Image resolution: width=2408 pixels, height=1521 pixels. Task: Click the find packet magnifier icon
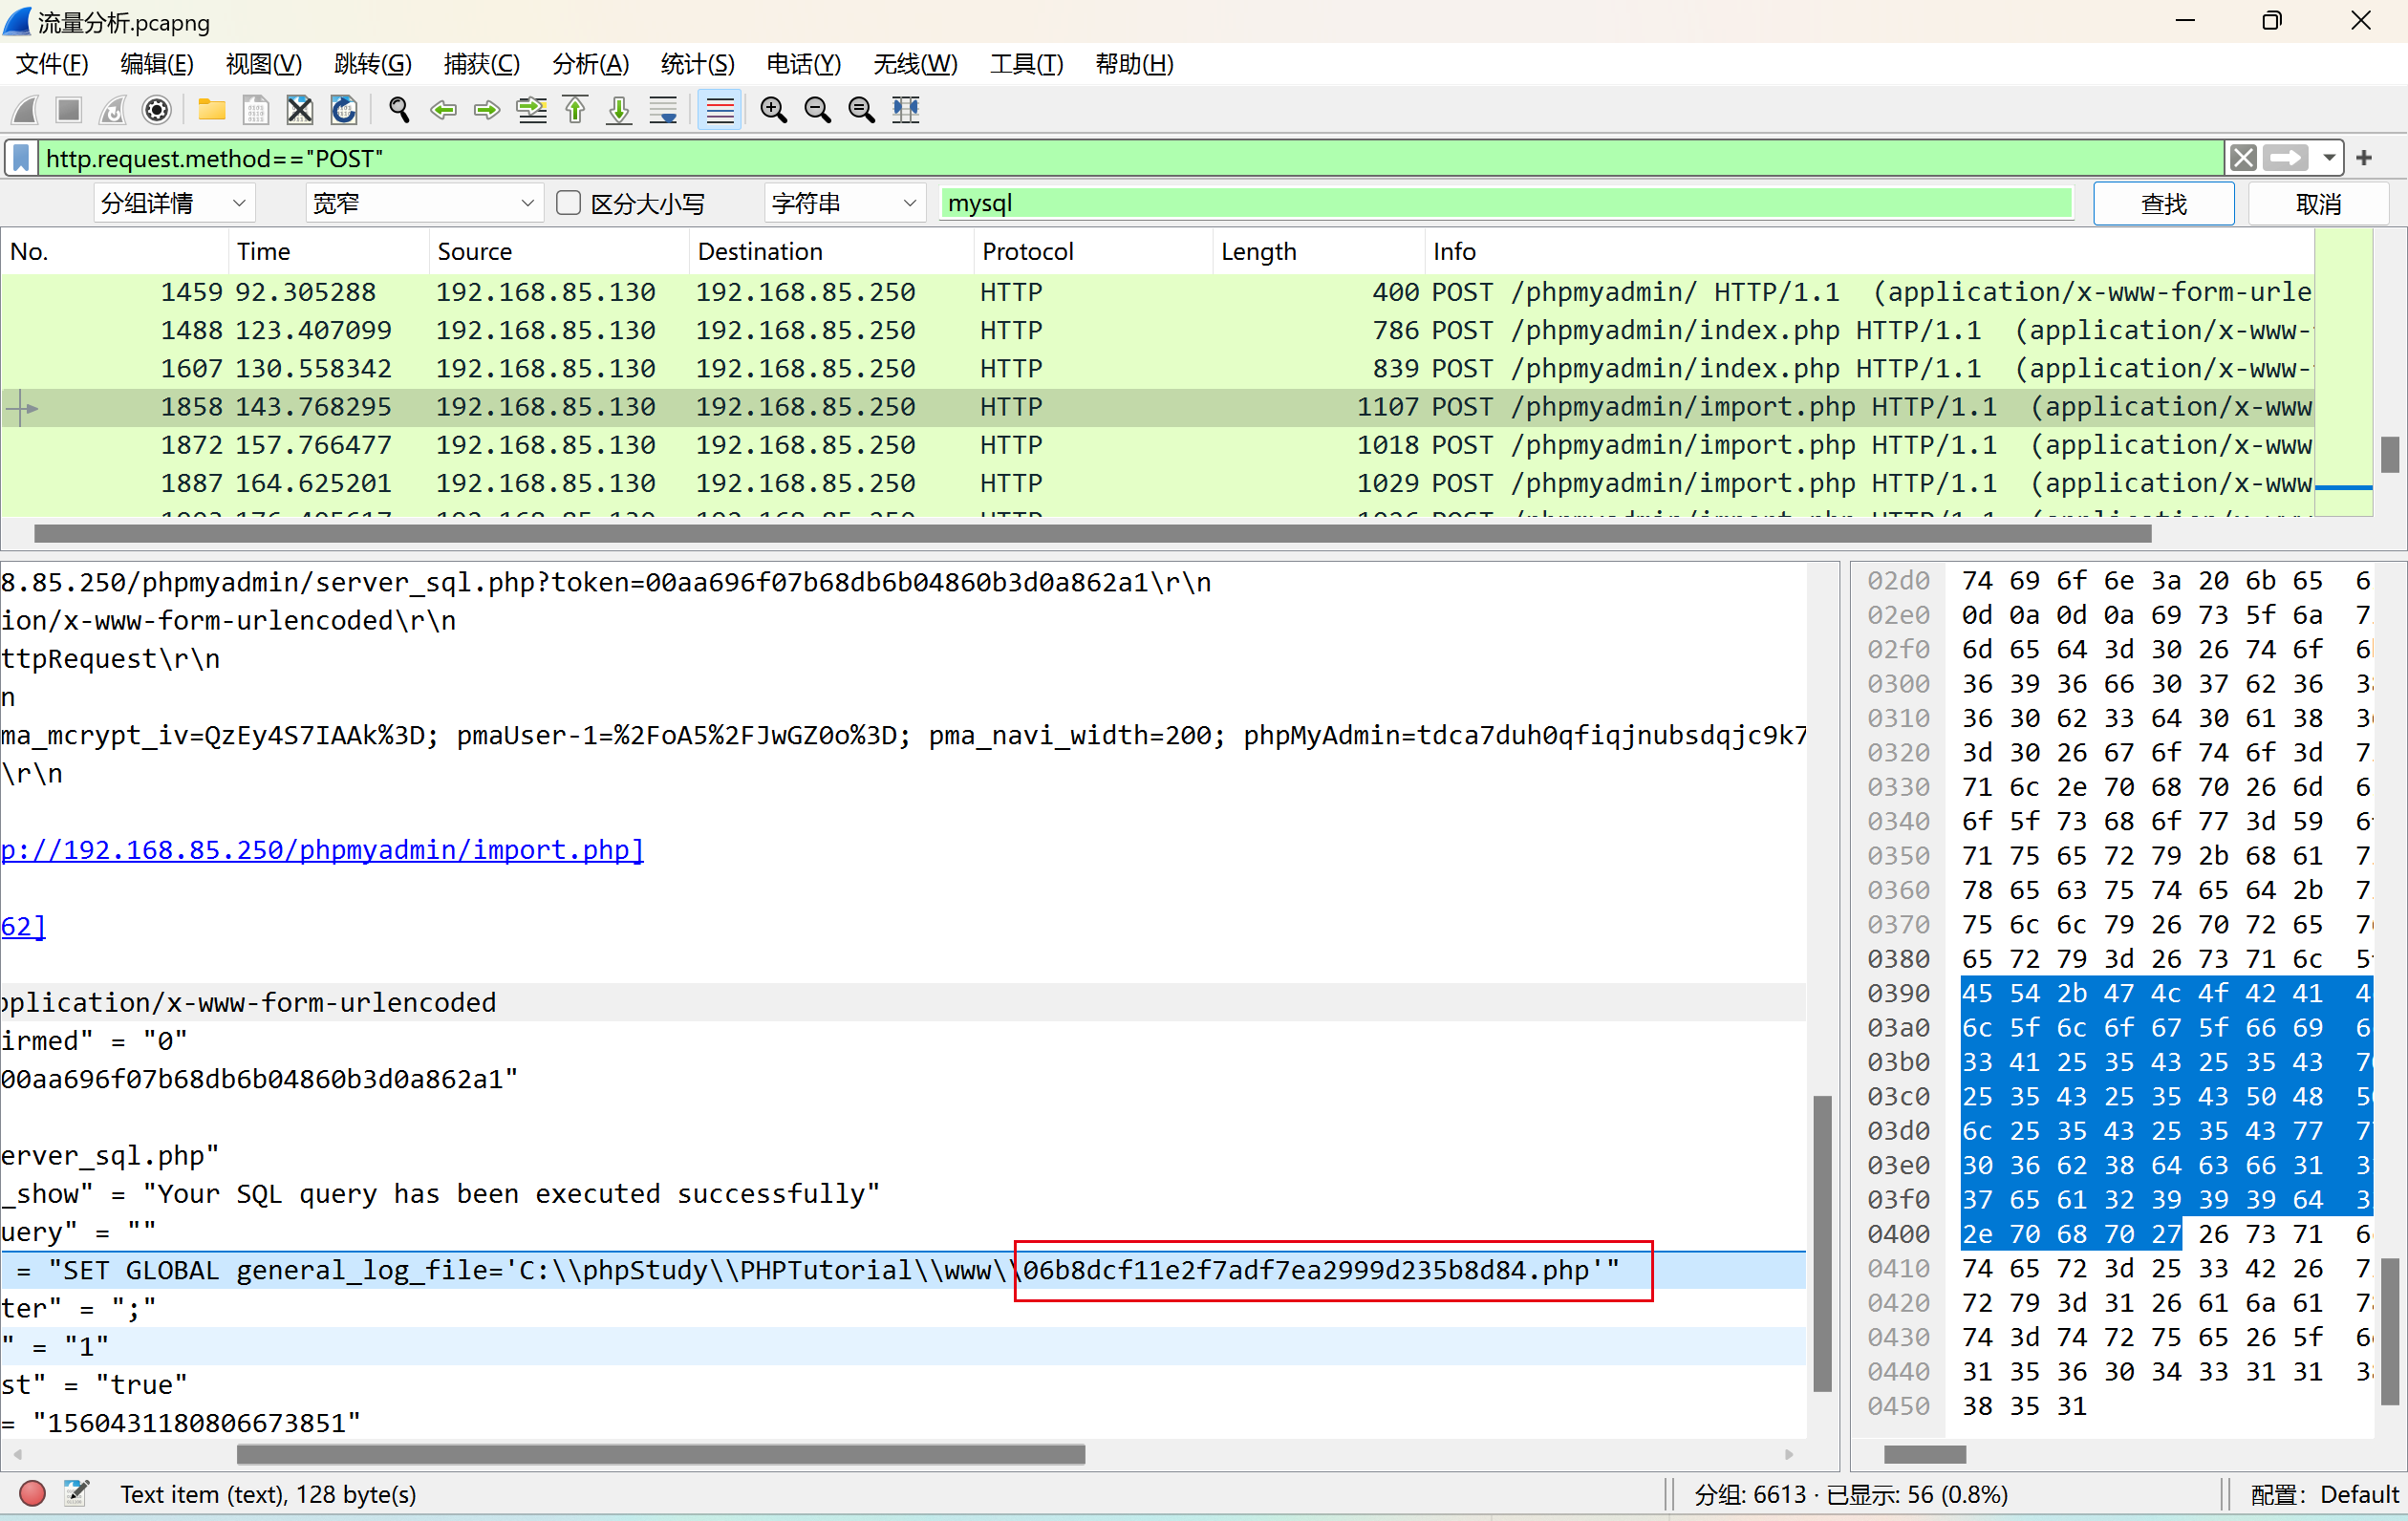click(x=398, y=109)
